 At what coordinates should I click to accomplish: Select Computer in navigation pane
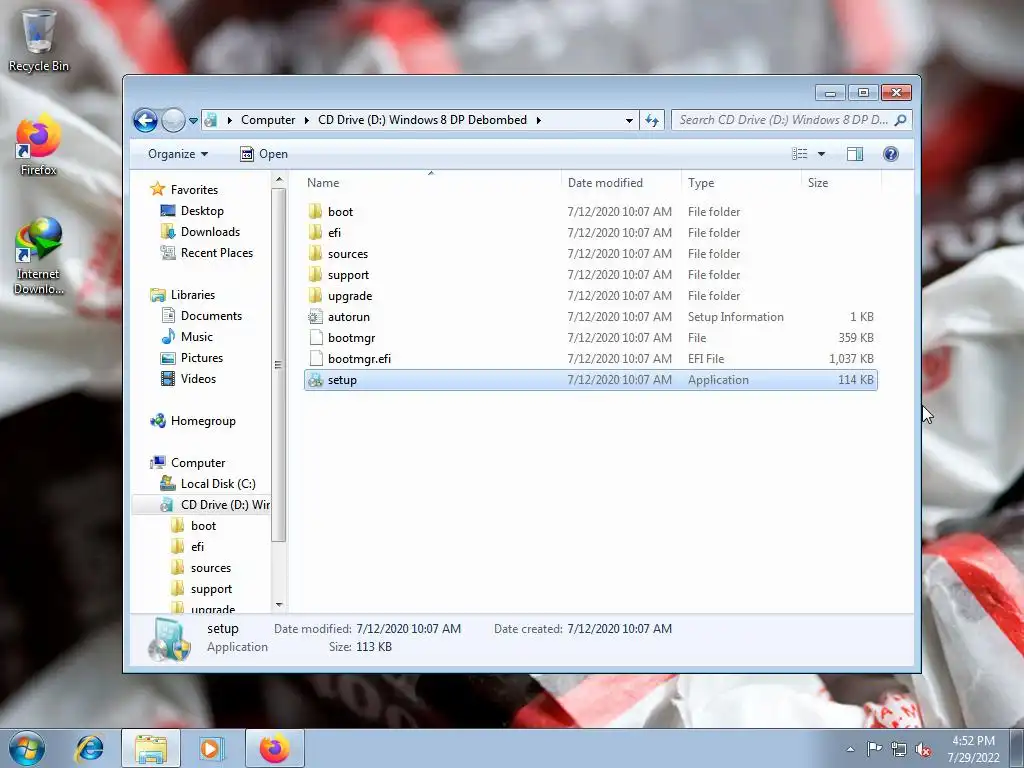tap(188, 463)
